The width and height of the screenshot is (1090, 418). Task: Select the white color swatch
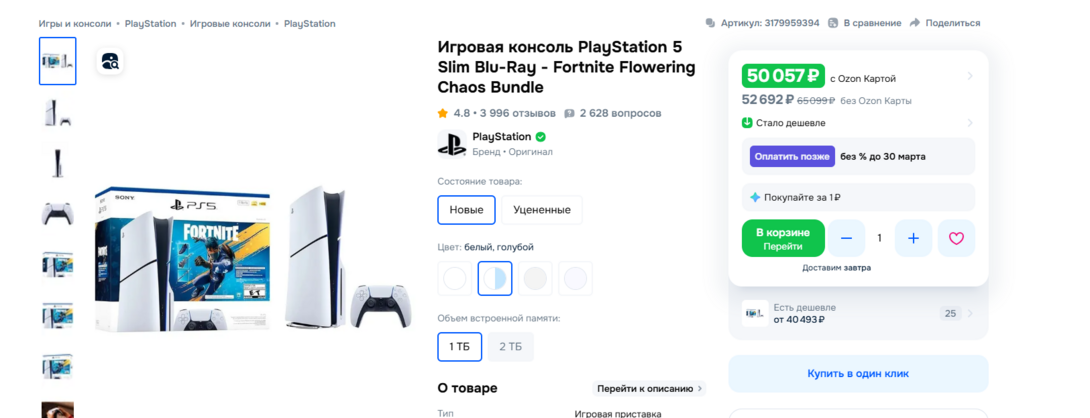pyautogui.click(x=455, y=278)
